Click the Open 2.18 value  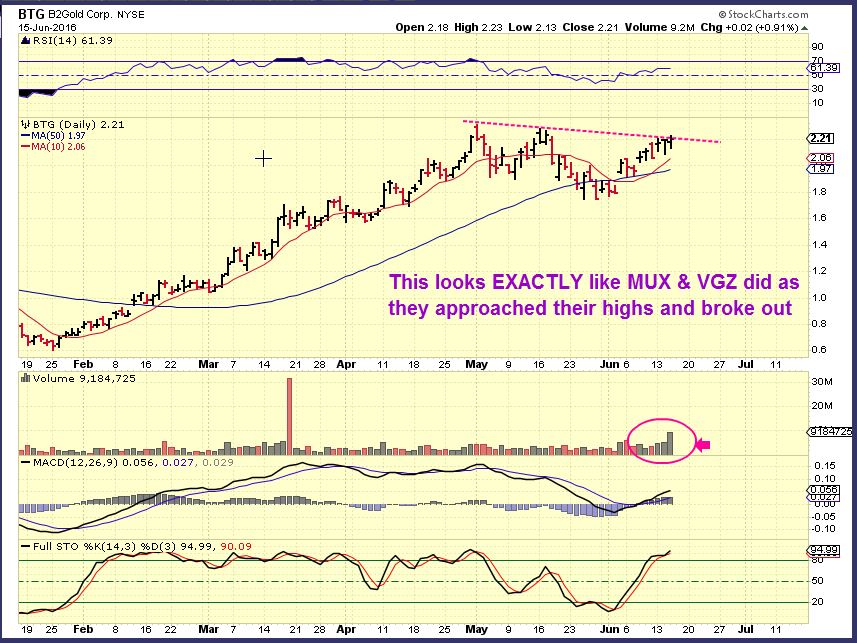pyautogui.click(x=422, y=27)
